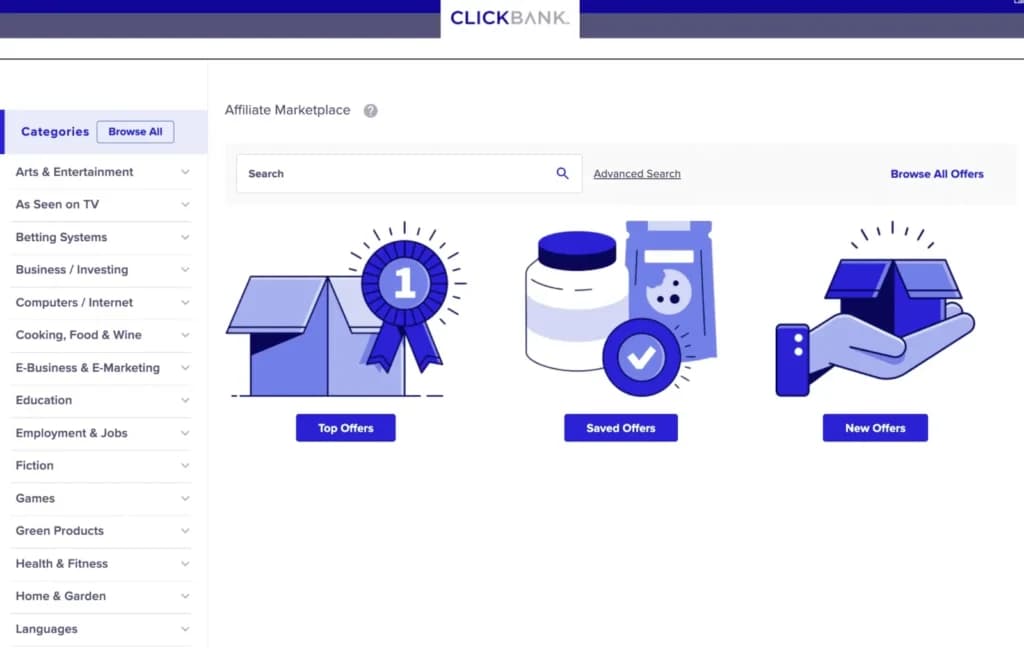1024x648 pixels.
Task: Expand Cooking, Food & Wine chevron
Action: [x=185, y=335]
